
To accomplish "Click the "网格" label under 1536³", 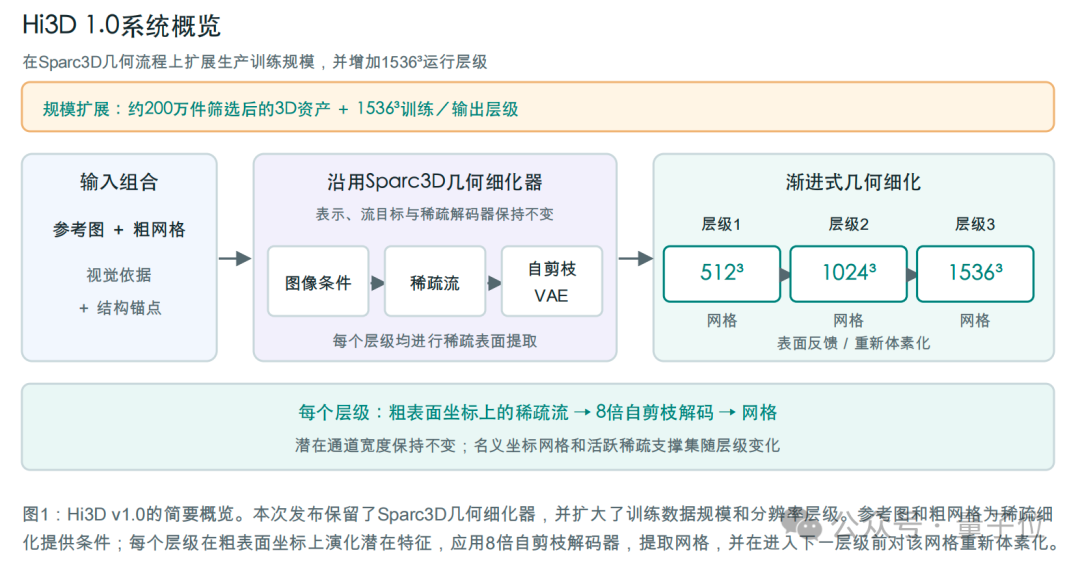I will [975, 320].
